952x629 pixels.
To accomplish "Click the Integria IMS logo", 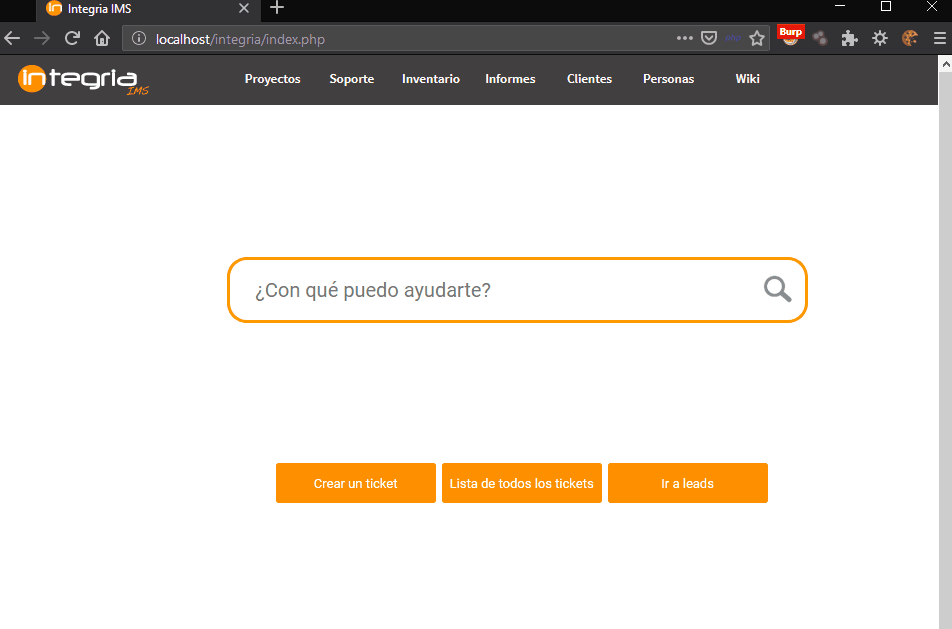I will point(83,80).
